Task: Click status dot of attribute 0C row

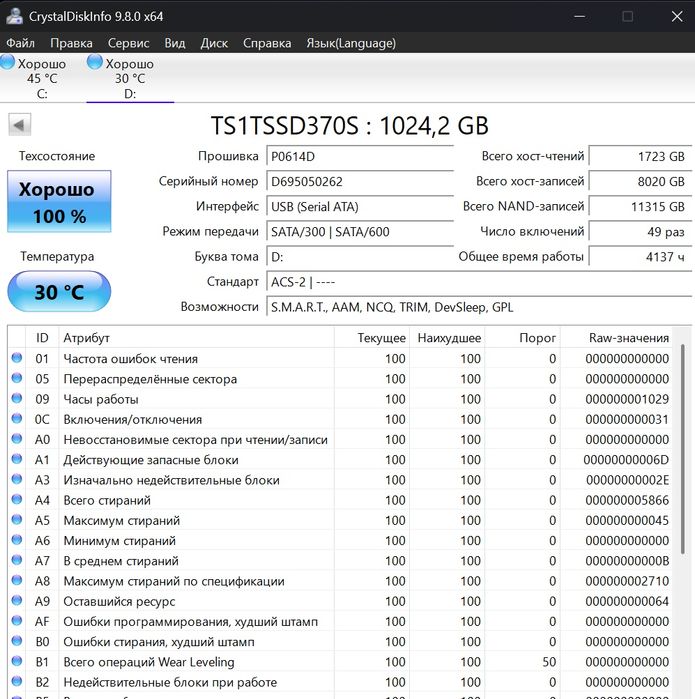Action: point(17,418)
